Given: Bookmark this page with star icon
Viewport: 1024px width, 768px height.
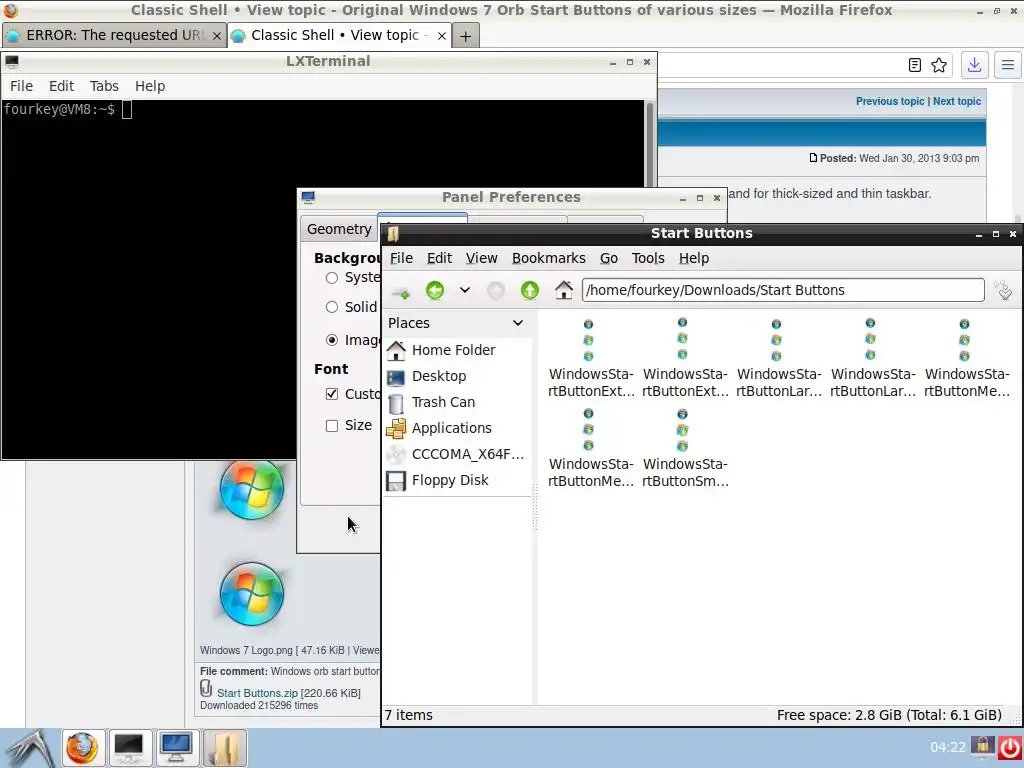Looking at the screenshot, I should (939, 65).
